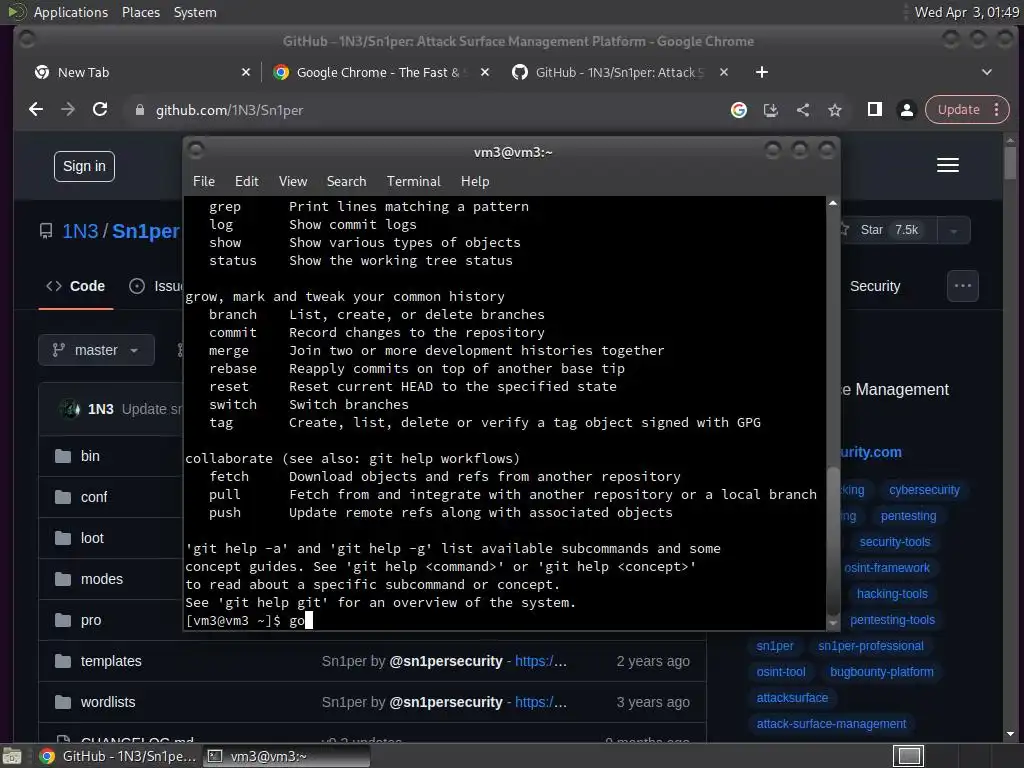Star the repository
Viewport: 1024px width, 768px height.
[x=886, y=230]
